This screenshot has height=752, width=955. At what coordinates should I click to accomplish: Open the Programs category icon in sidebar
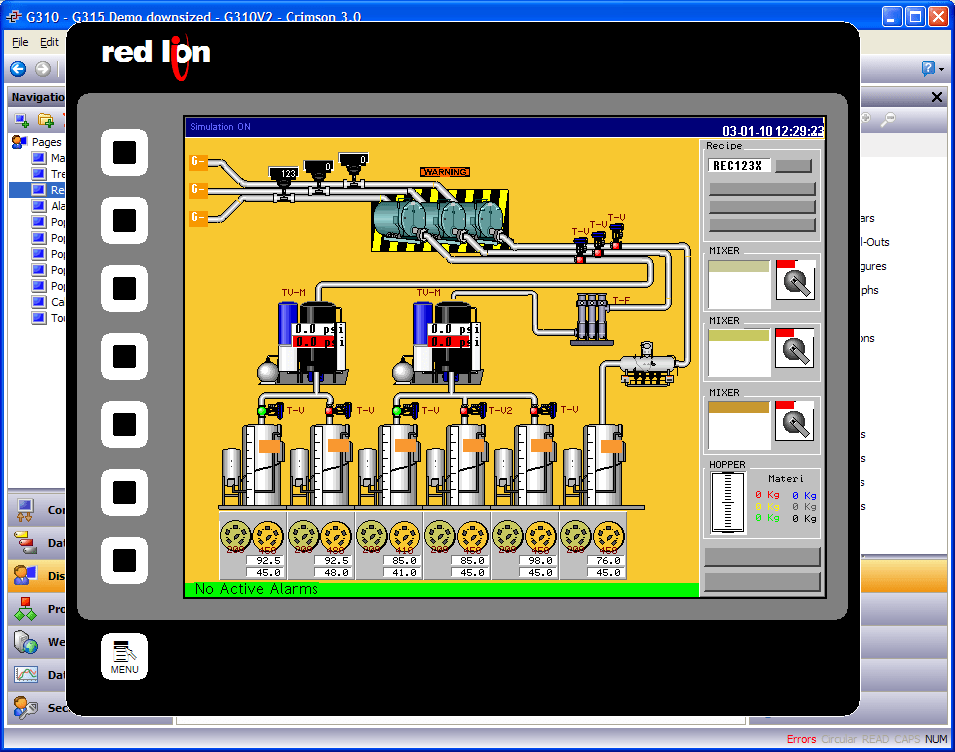pyautogui.click(x=26, y=609)
